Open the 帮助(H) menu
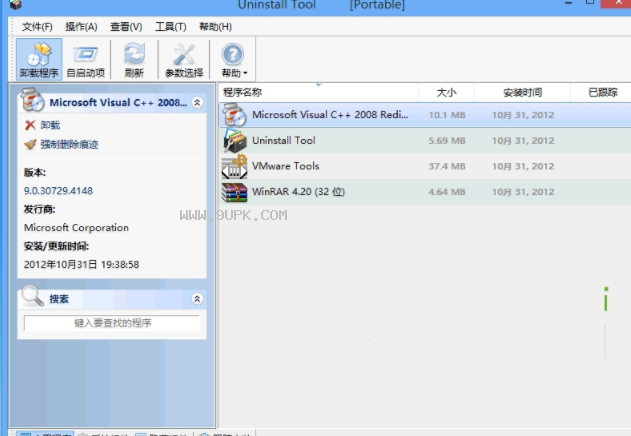Screen dimensions: 631x436 (x=215, y=27)
